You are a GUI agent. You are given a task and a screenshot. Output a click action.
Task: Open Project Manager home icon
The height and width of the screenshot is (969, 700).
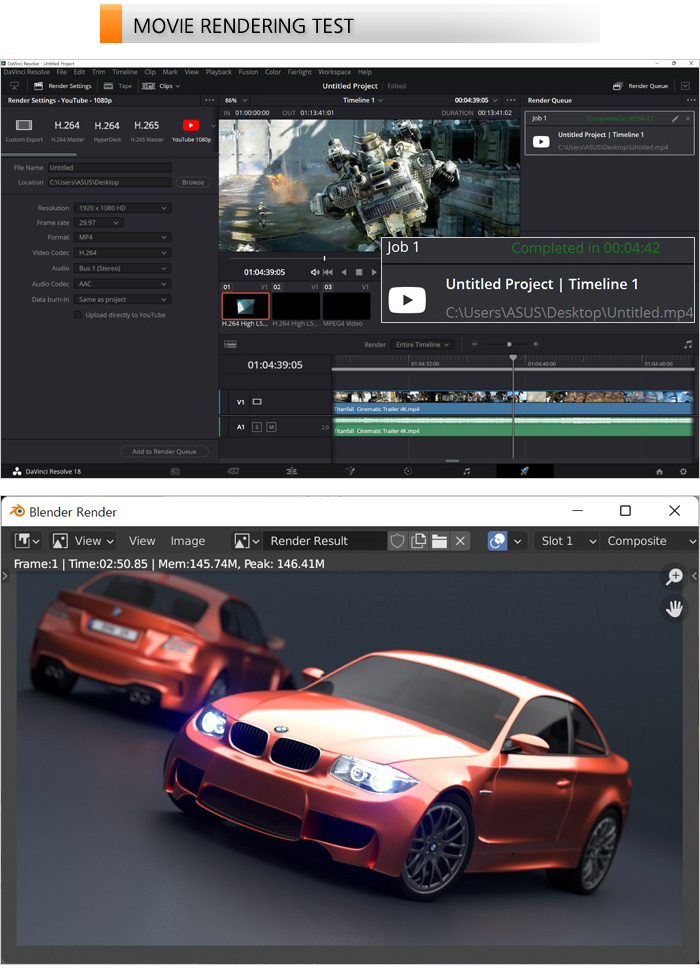tap(659, 472)
